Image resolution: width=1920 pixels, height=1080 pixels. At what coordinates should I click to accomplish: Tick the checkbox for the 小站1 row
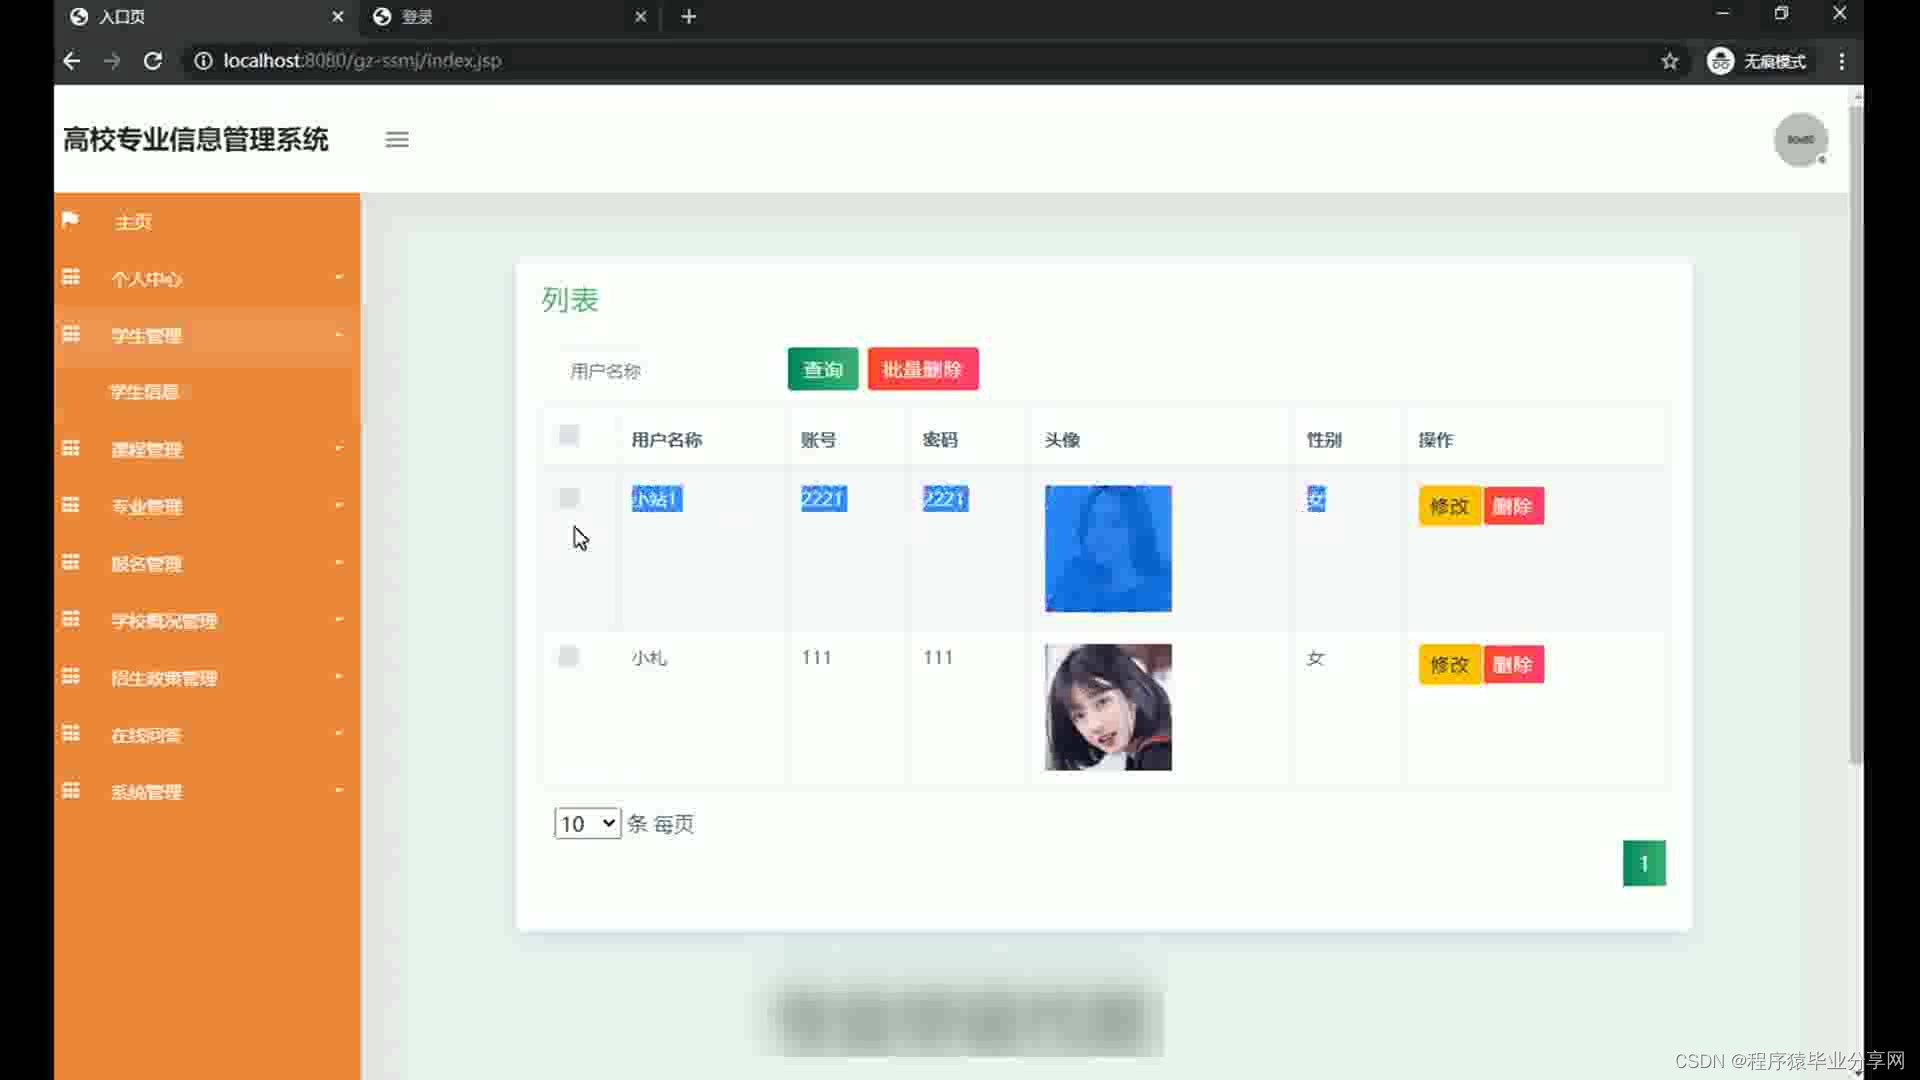tap(569, 498)
